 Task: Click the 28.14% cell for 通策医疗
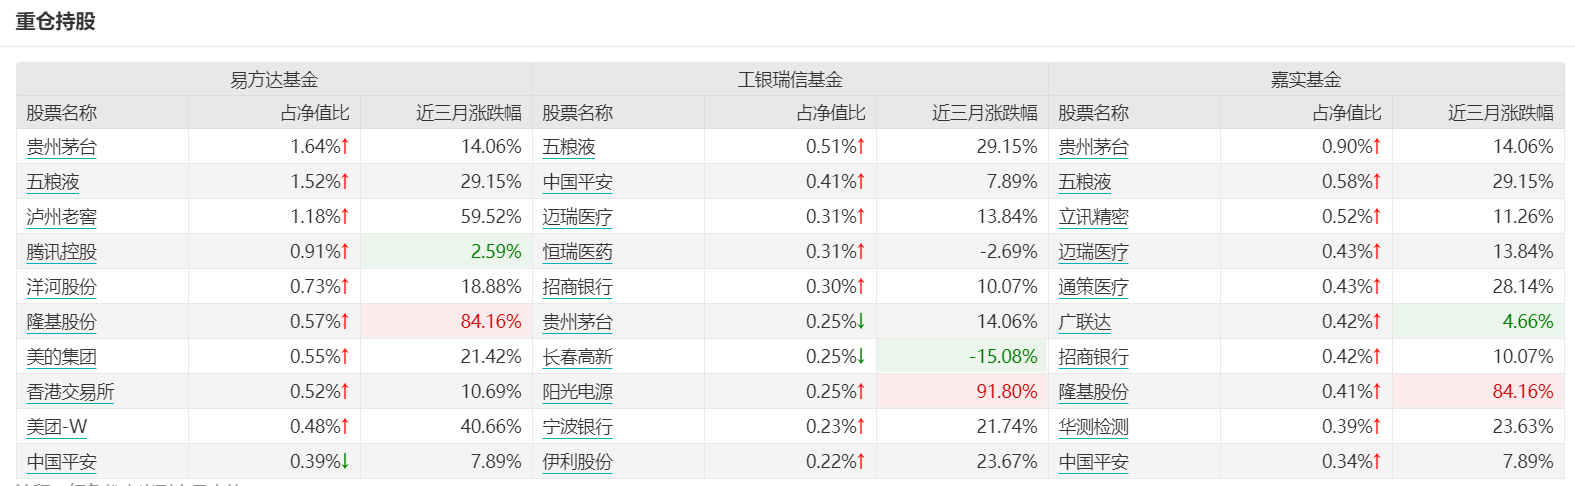click(x=1478, y=286)
